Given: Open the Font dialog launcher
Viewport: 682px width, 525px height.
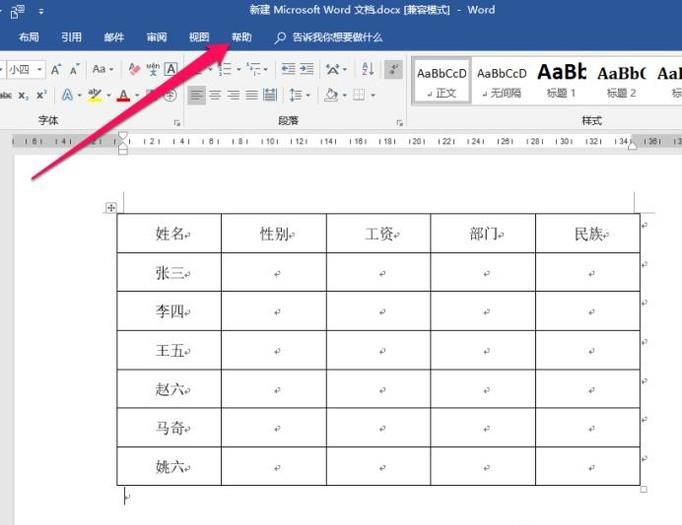Looking at the screenshot, I should [x=177, y=123].
